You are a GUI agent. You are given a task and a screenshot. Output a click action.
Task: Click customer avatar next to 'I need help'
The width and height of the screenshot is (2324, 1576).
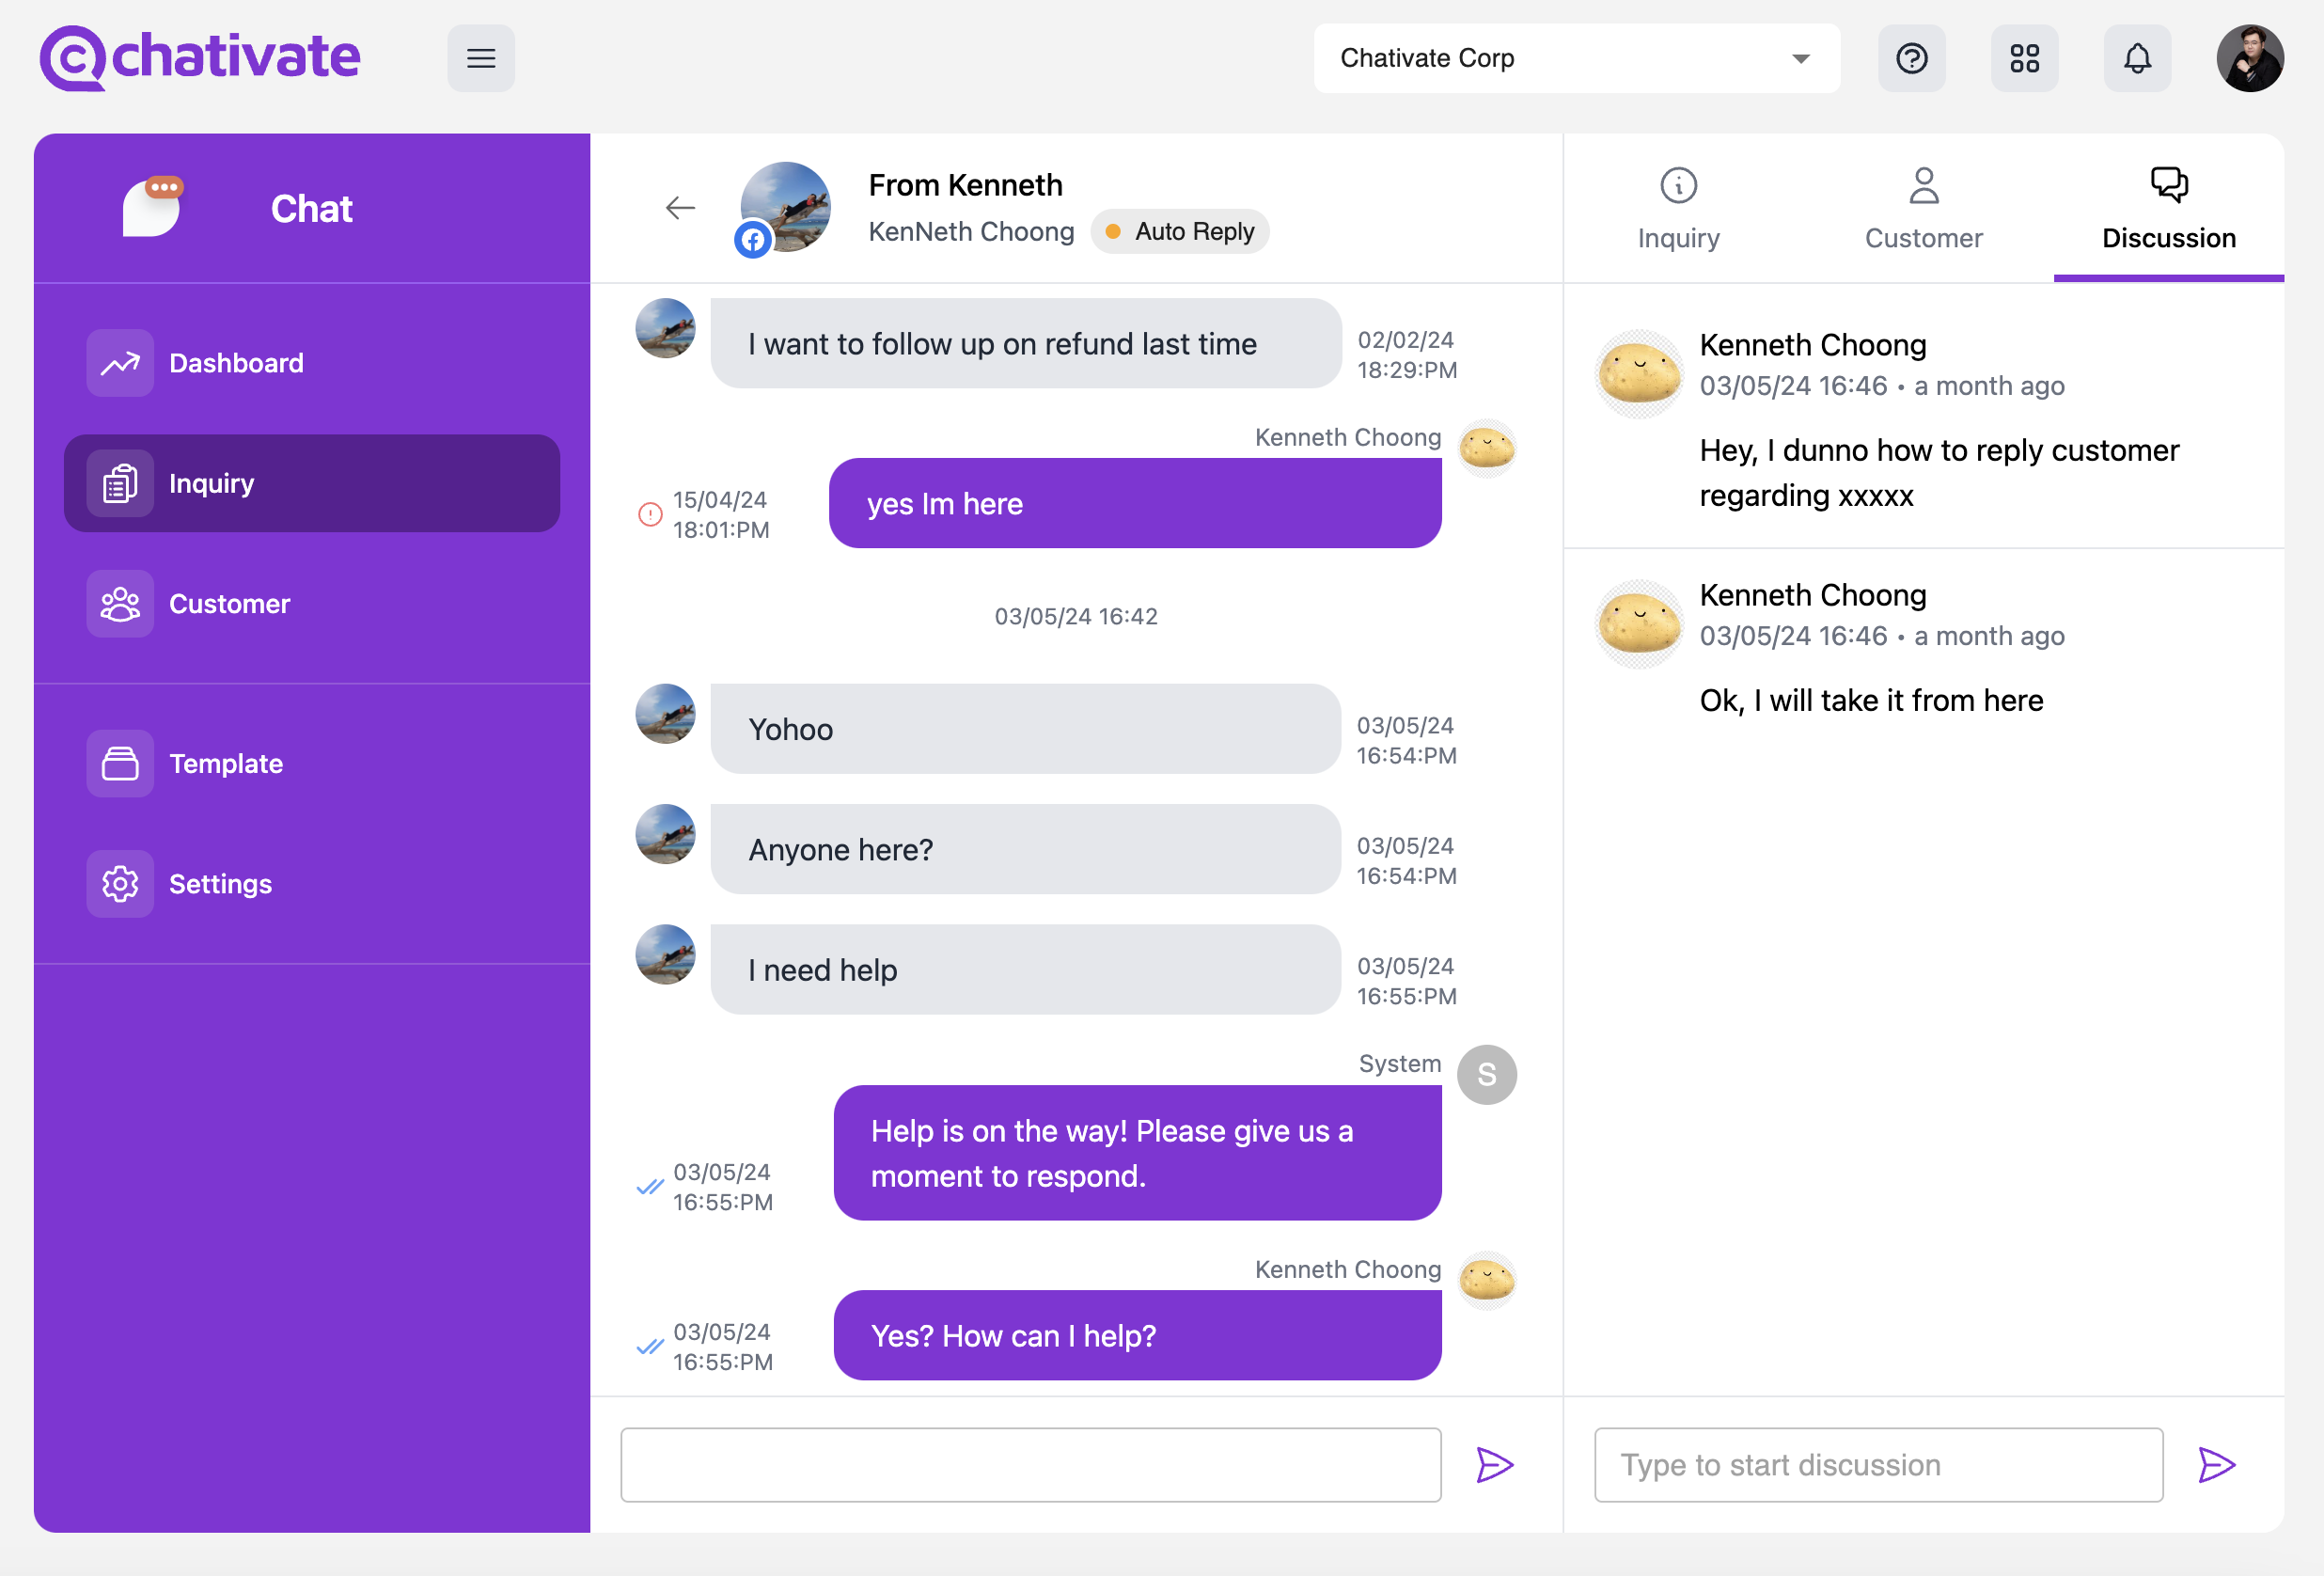pos(665,954)
